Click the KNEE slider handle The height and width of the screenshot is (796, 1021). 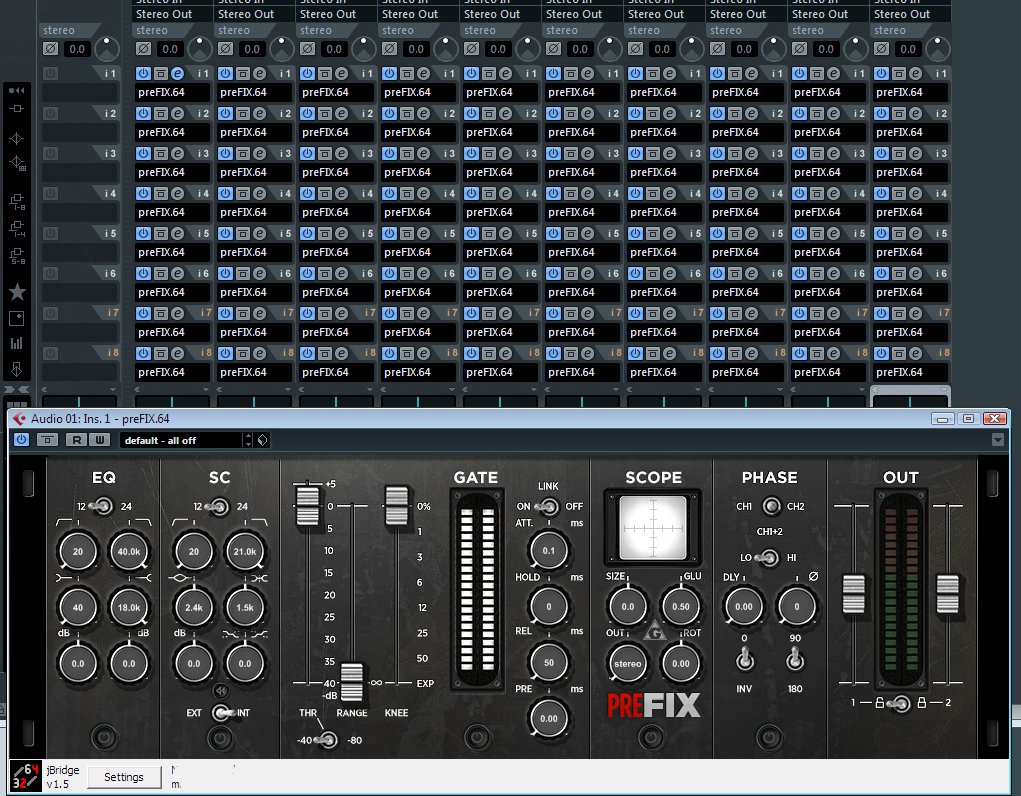click(397, 506)
